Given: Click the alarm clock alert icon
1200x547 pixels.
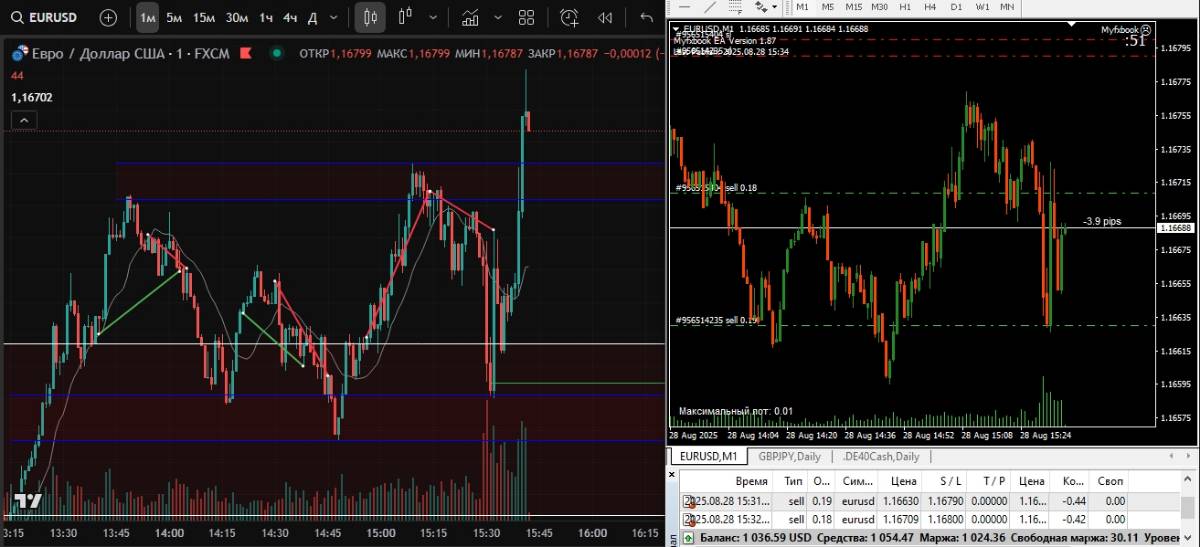Looking at the screenshot, I should pos(569,17).
